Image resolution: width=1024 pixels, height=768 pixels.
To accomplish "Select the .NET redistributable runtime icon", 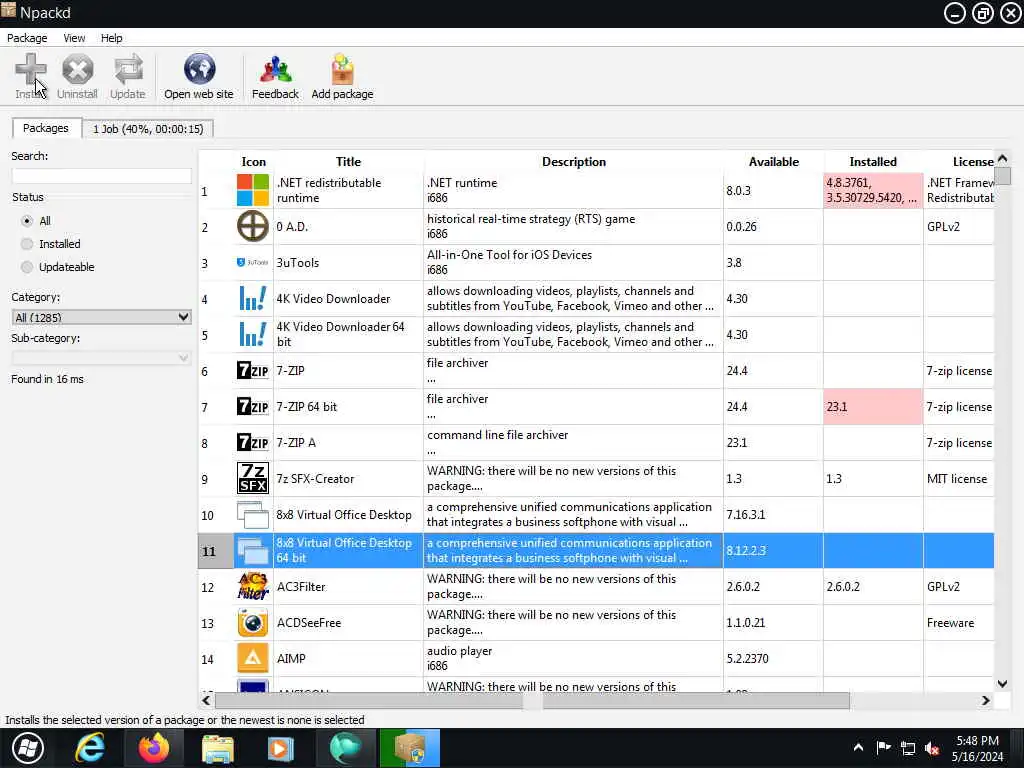I will coord(253,191).
